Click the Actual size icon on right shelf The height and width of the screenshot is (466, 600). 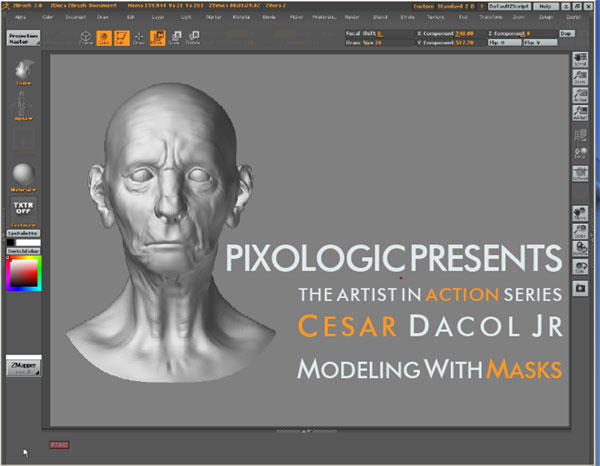[x=580, y=95]
